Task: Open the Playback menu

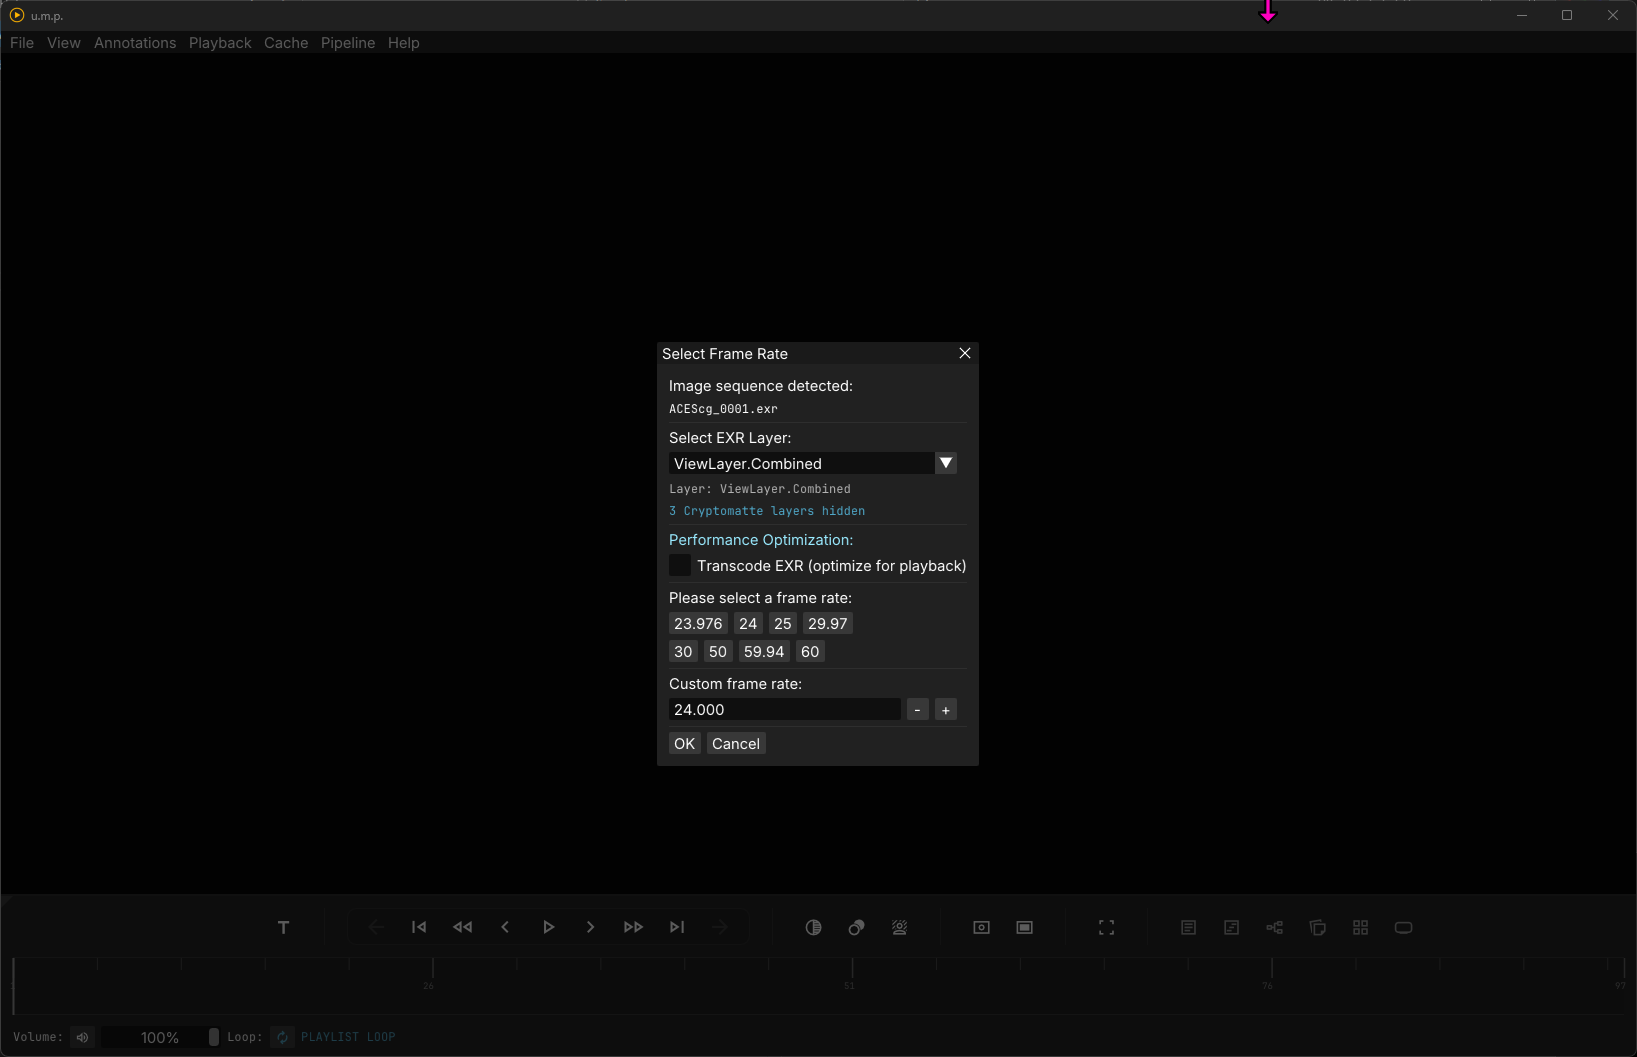Action: (x=220, y=43)
